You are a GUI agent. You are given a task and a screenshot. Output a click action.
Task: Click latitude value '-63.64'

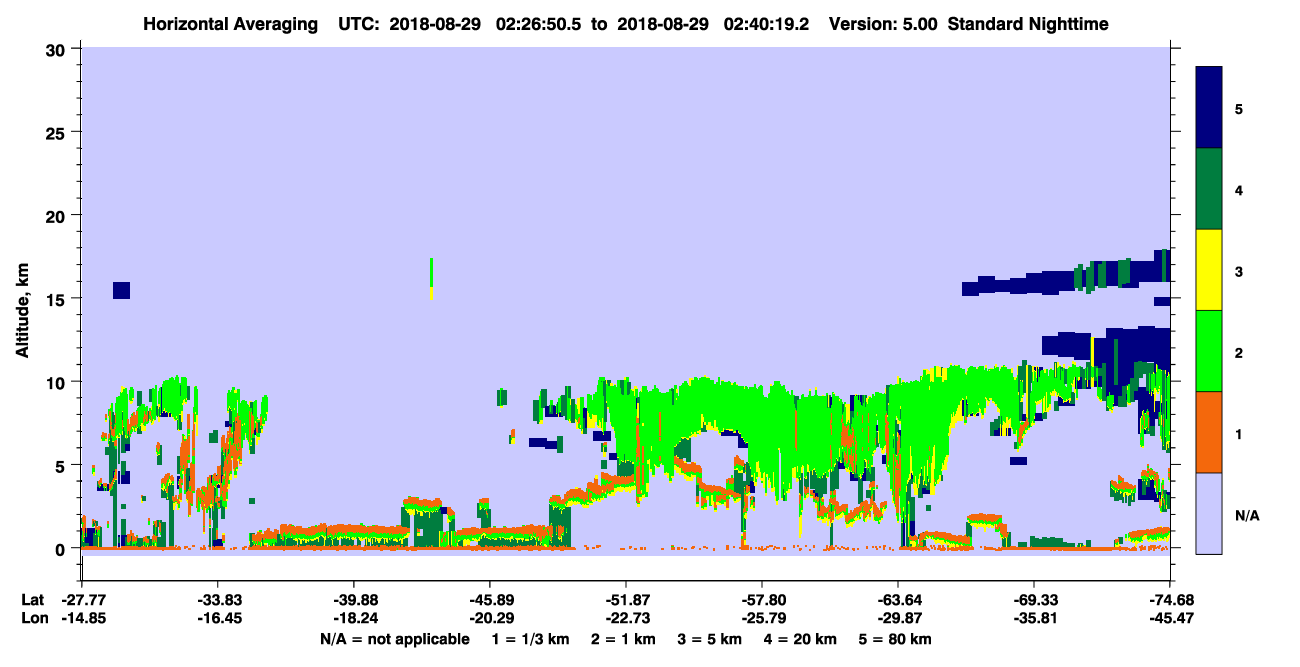coord(898,600)
